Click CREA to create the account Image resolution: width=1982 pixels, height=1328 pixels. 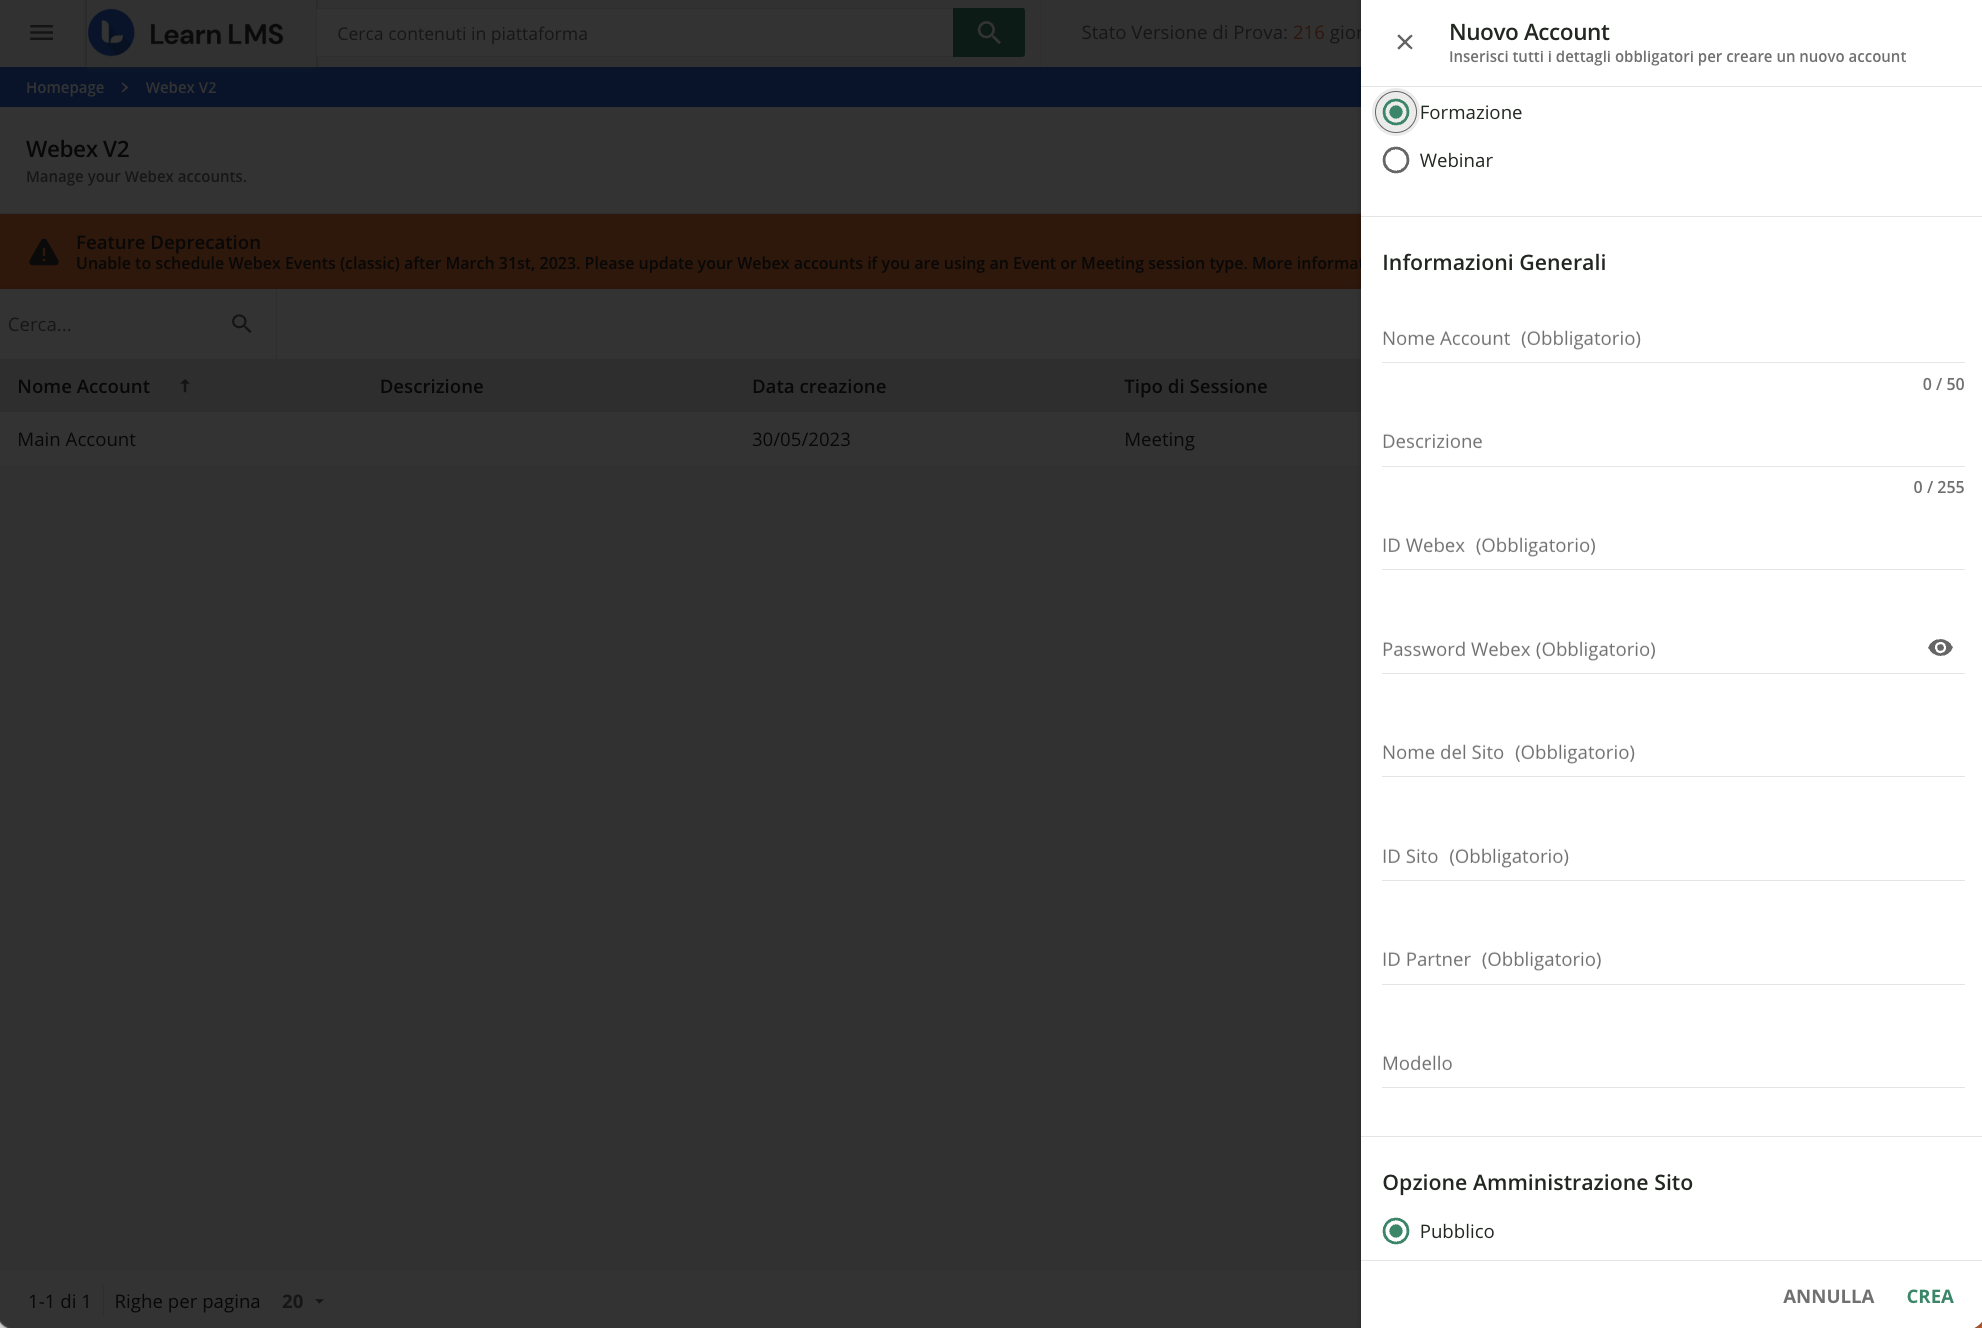tap(1930, 1295)
